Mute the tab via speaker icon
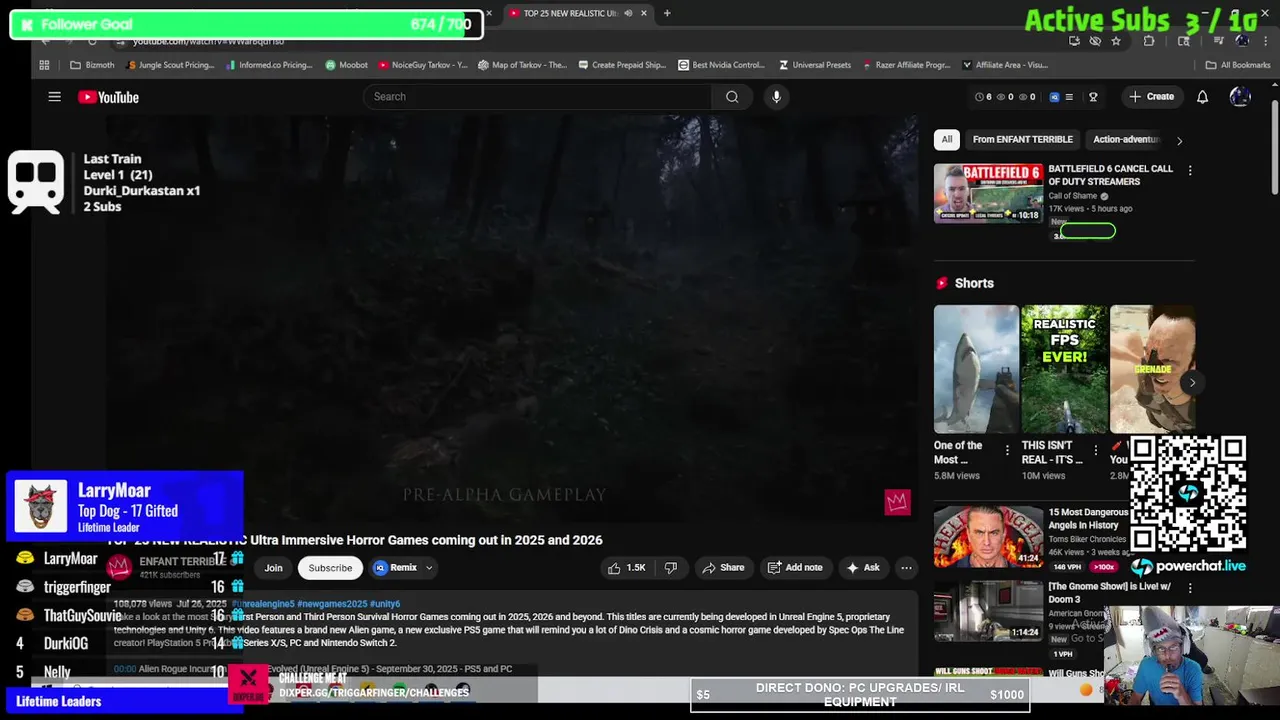 point(628,13)
